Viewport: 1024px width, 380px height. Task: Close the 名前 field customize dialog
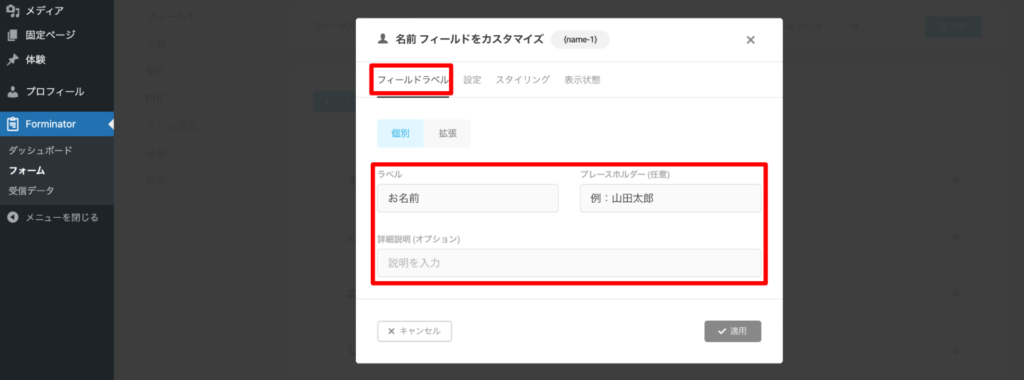click(x=750, y=40)
